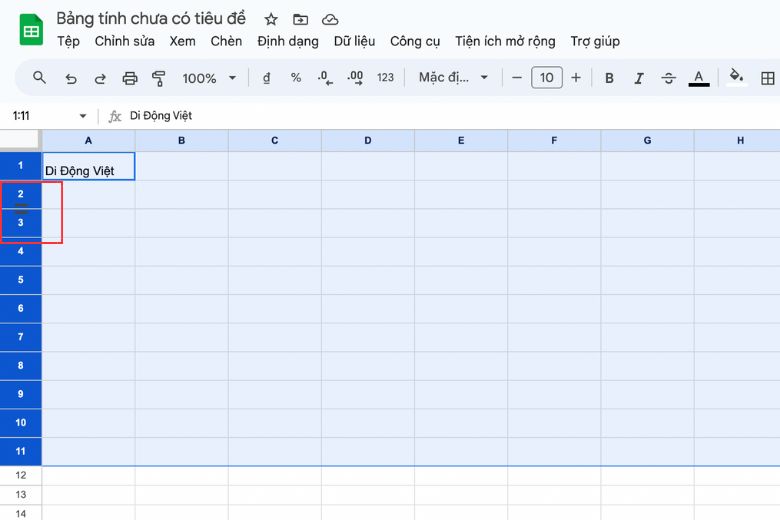The height and width of the screenshot is (520, 780).
Task: Activate the paint format tool
Action: [x=159, y=78]
